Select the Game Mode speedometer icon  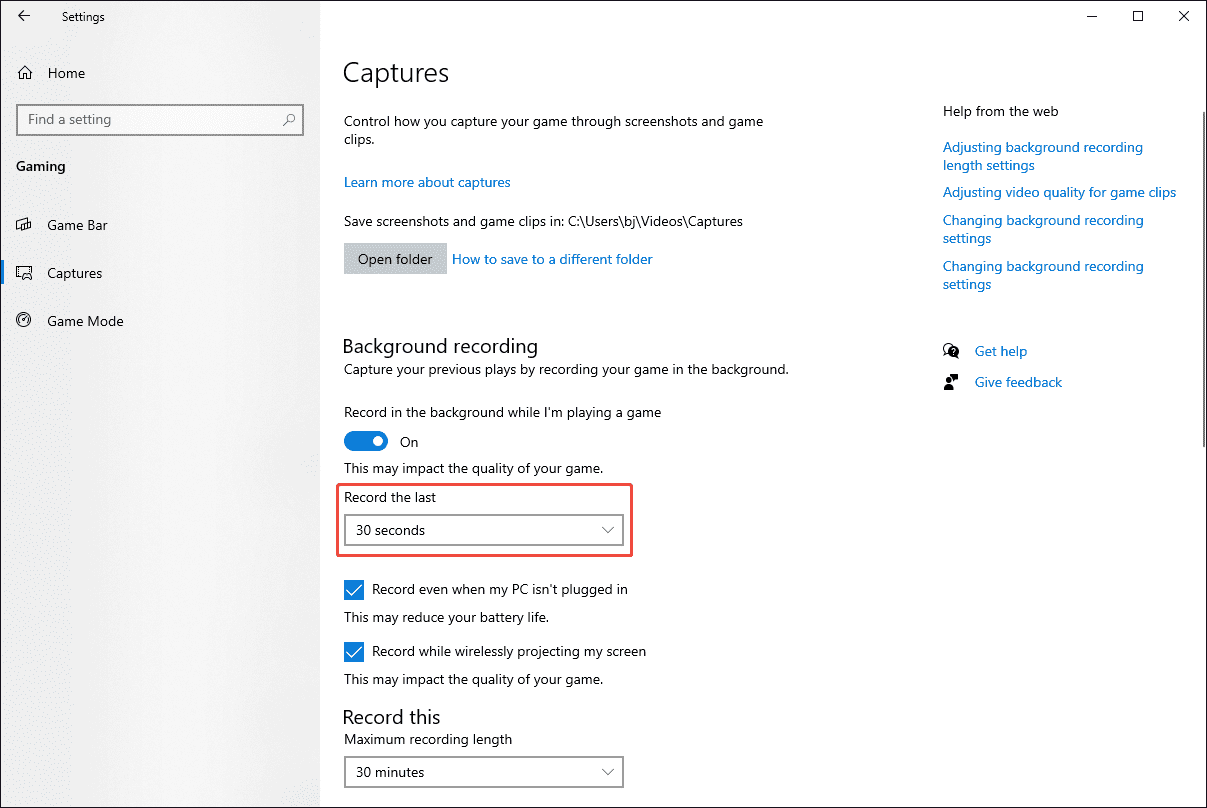coord(23,320)
